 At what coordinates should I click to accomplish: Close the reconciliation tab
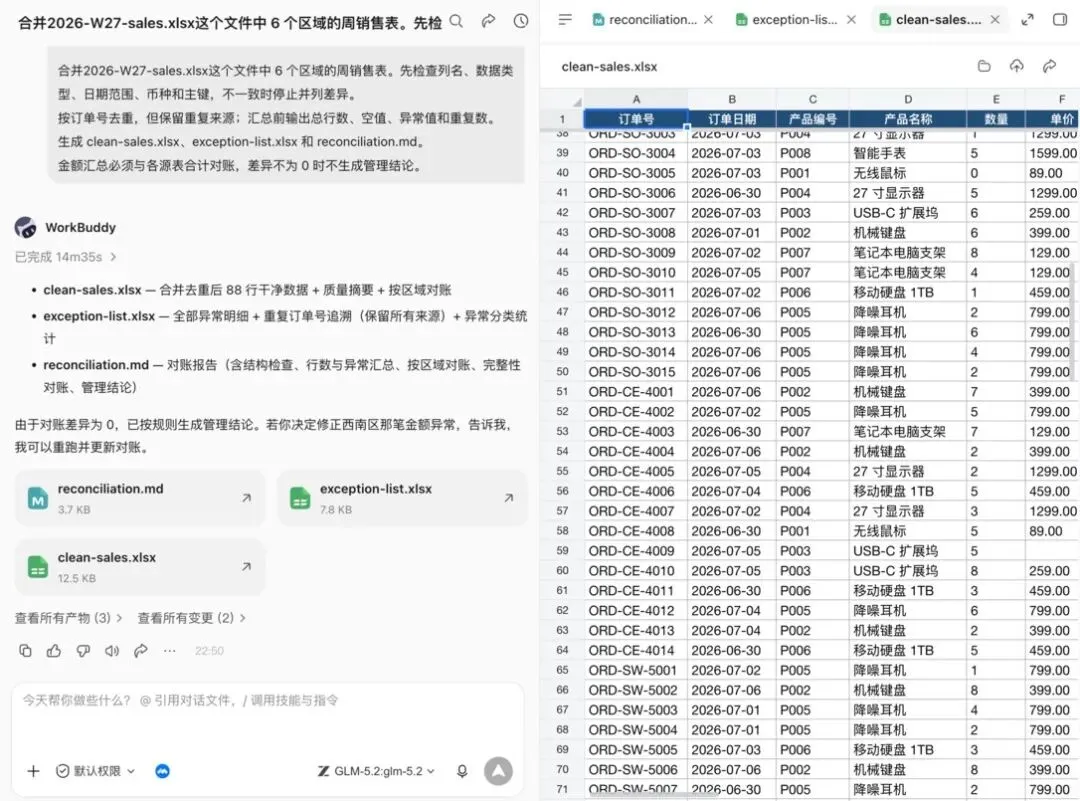tap(708, 20)
